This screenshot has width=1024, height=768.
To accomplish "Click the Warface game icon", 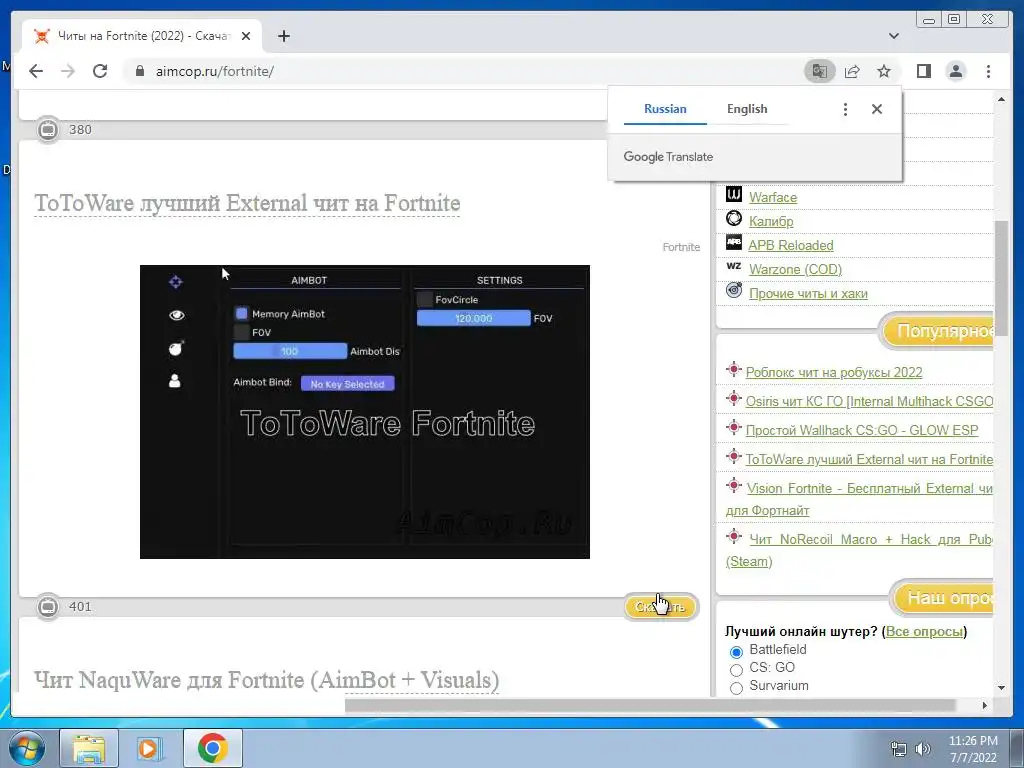I will 734,194.
